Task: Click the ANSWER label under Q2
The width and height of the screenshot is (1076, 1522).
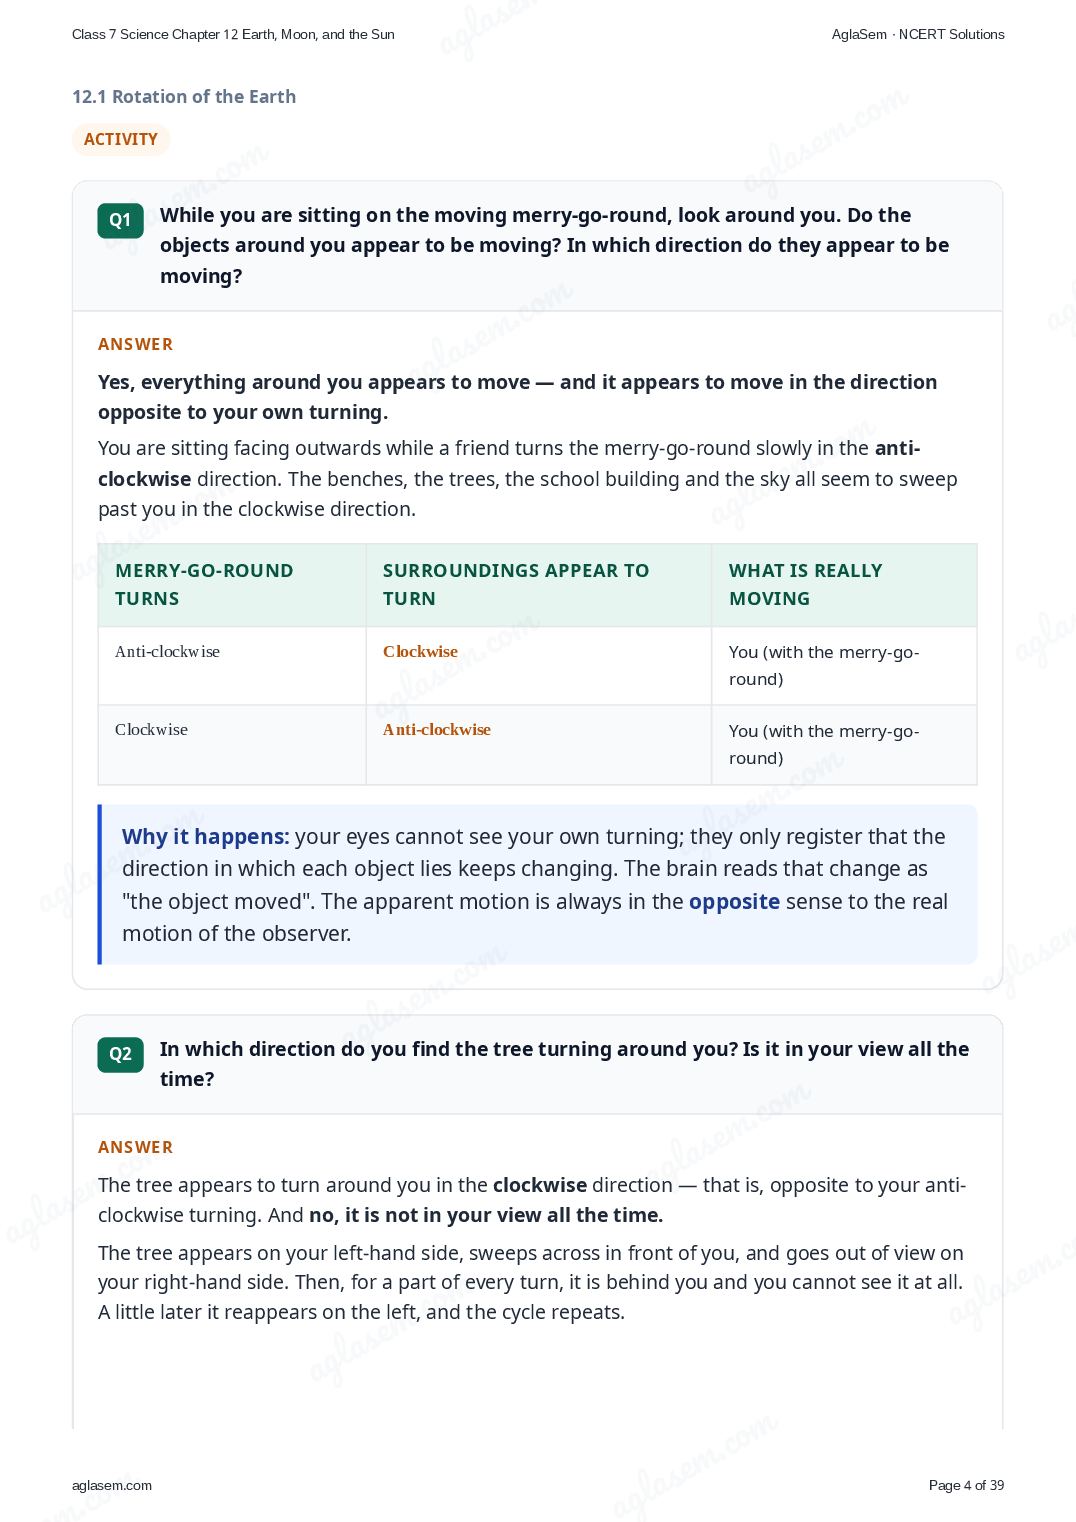Action: click(136, 1147)
